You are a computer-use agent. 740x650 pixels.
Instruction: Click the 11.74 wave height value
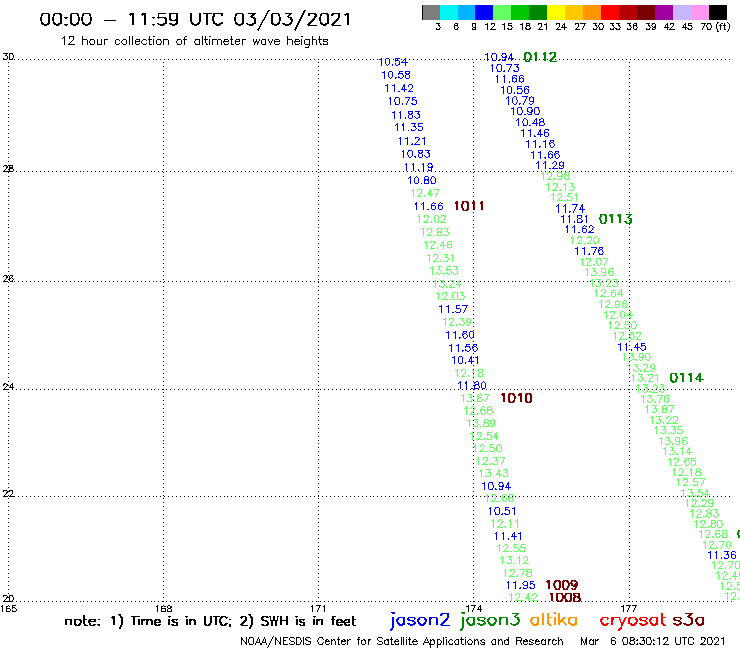click(570, 209)
